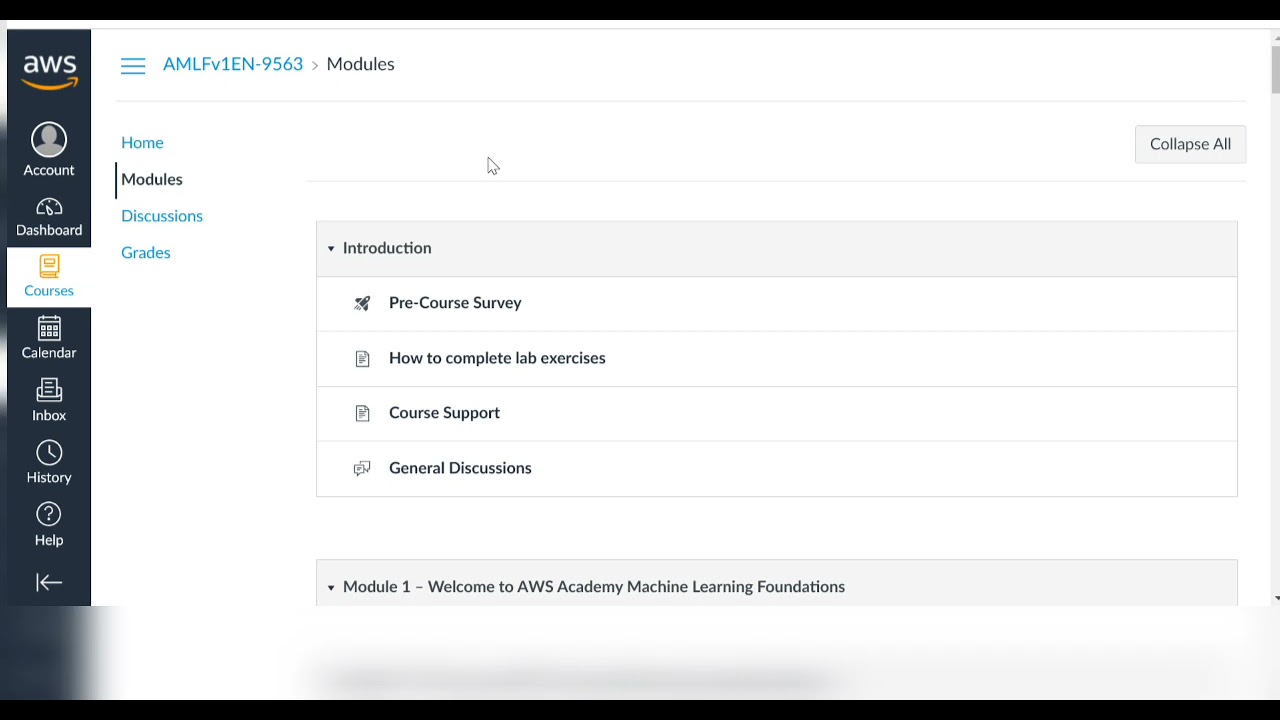
Task: Click the discussion icon beside General Discussions
Action: pyautogui.click(x=362, y=468)
